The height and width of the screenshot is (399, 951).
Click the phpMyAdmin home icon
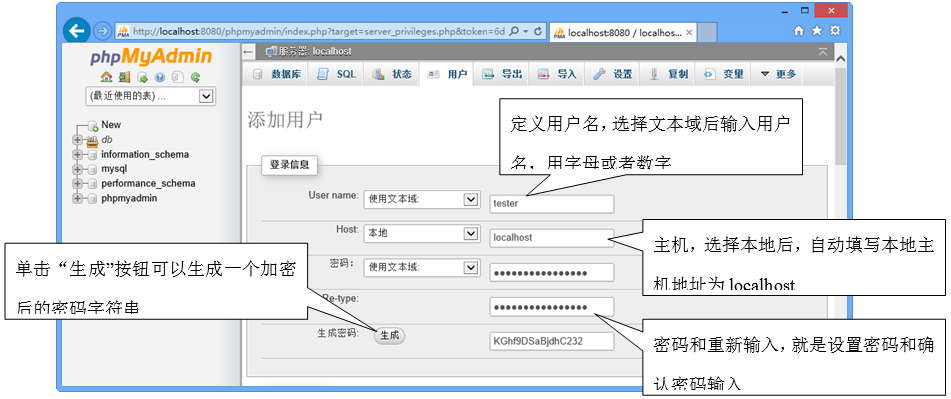[107, 77]
